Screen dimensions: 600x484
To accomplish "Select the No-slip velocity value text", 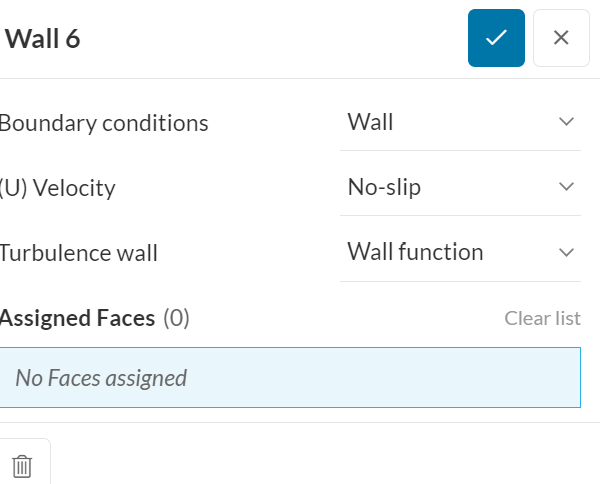I will point(384,187).
